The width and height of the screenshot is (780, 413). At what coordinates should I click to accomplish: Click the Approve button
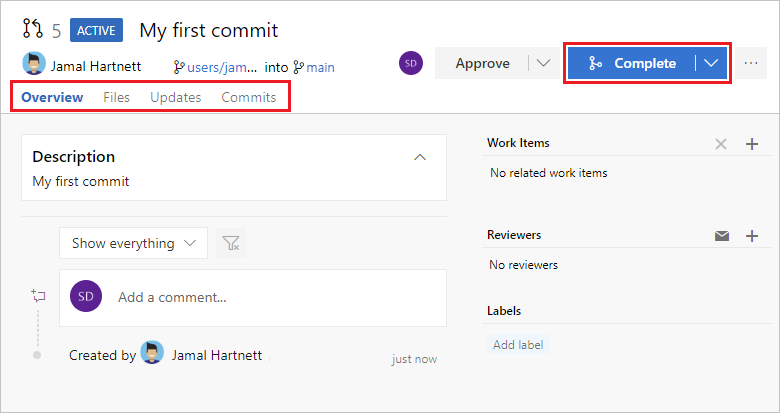[482, 63]
